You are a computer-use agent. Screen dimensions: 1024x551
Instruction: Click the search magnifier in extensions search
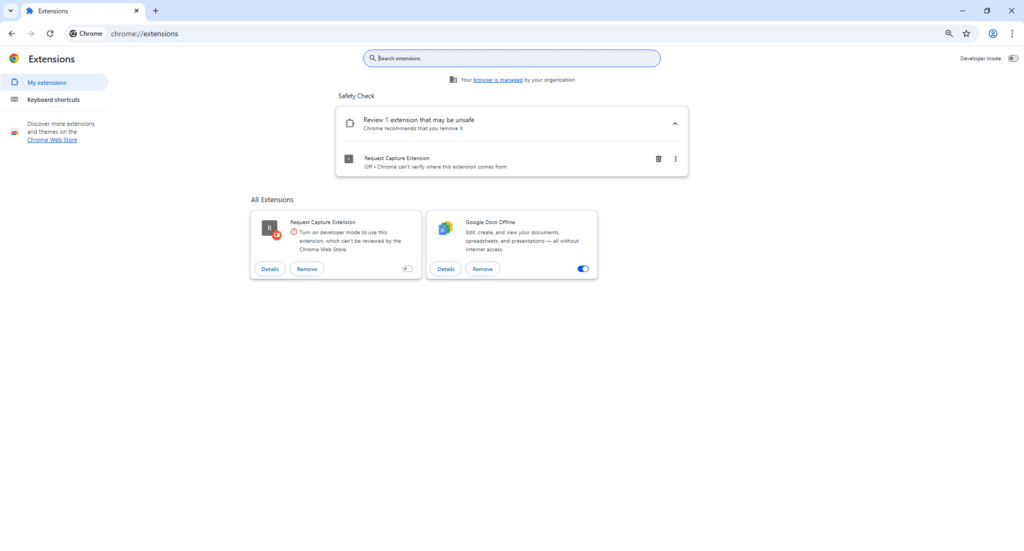pyautogui.click(x=372, y=58)
